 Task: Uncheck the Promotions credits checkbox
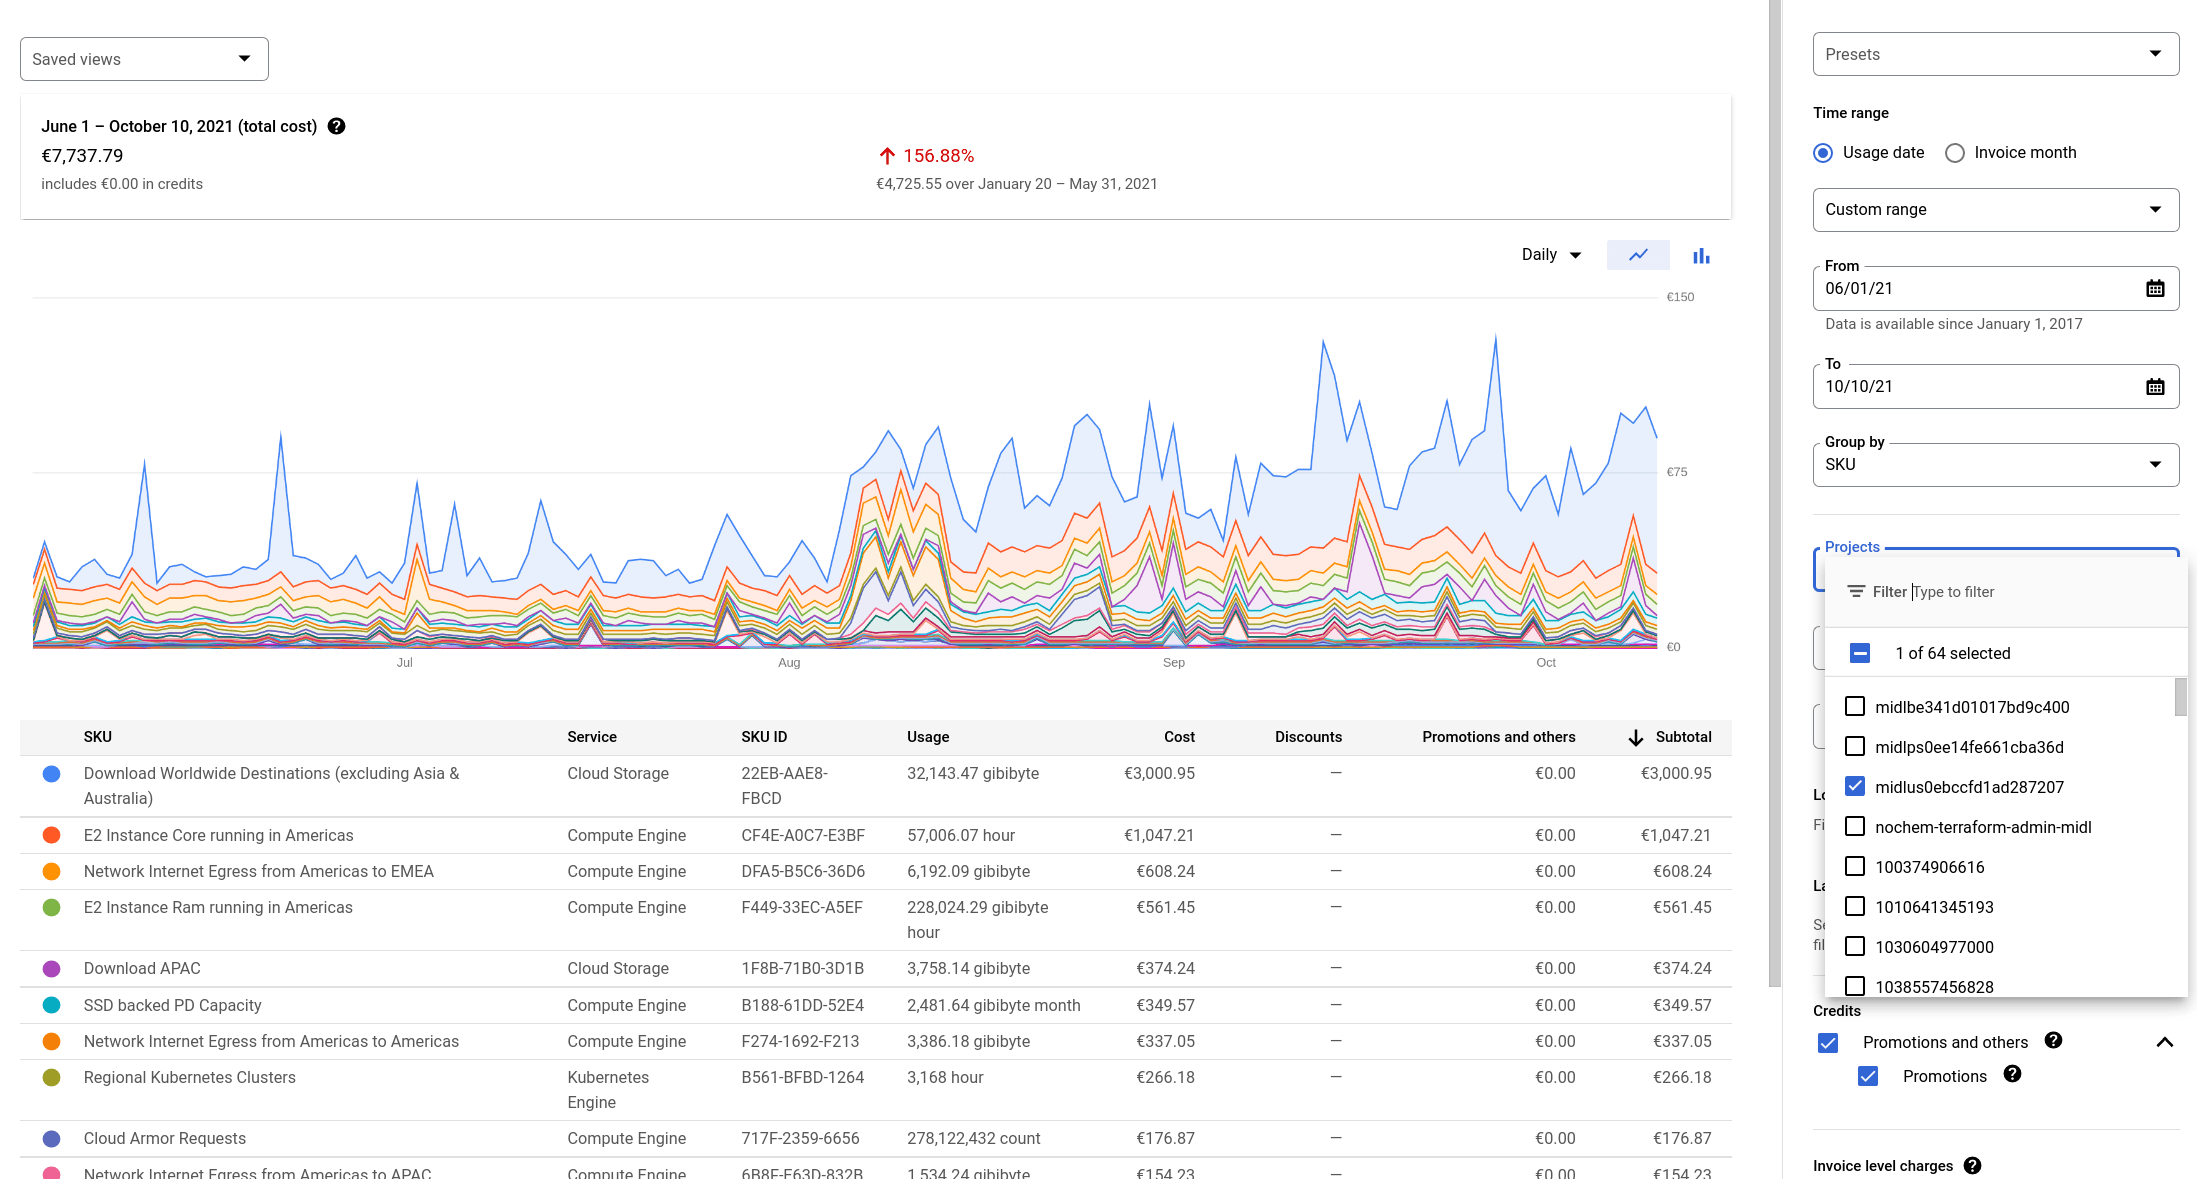(1868, 1076)
